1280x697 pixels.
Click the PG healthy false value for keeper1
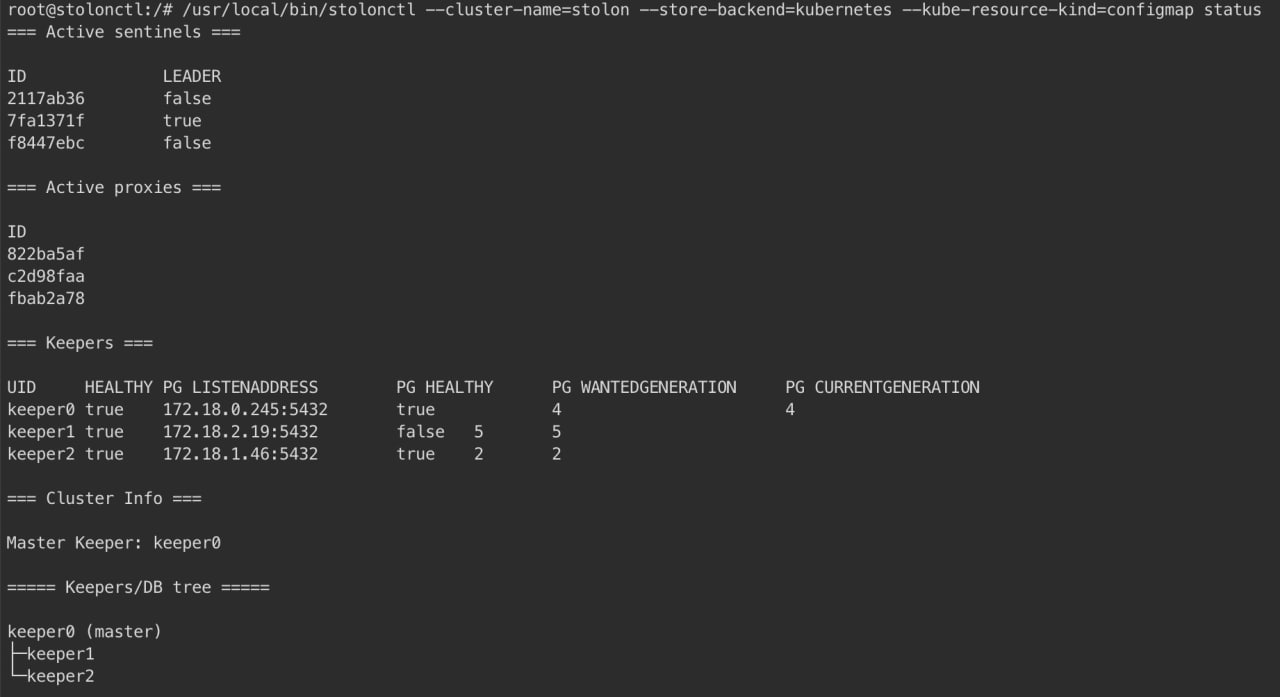(421, 432)
